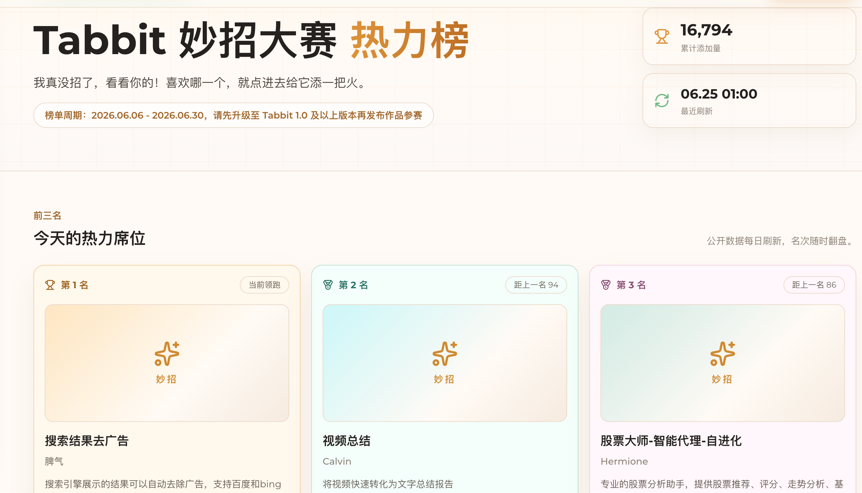Click the refresh icon beside 06.25 01:00
This screenshot has height=493, width=862.
pyautogui.click(x=662, y=101)
